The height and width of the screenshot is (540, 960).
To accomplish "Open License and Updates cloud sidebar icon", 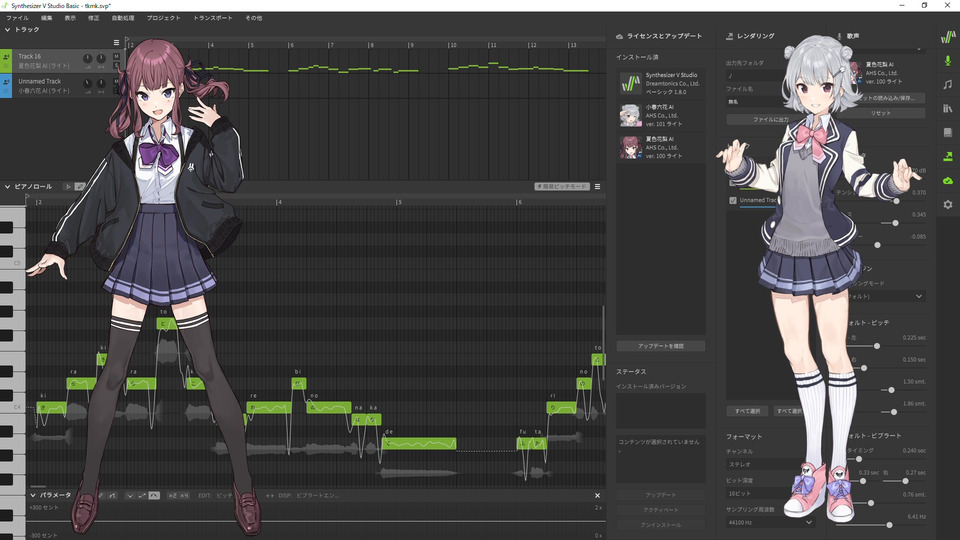I will pos(948,181).
